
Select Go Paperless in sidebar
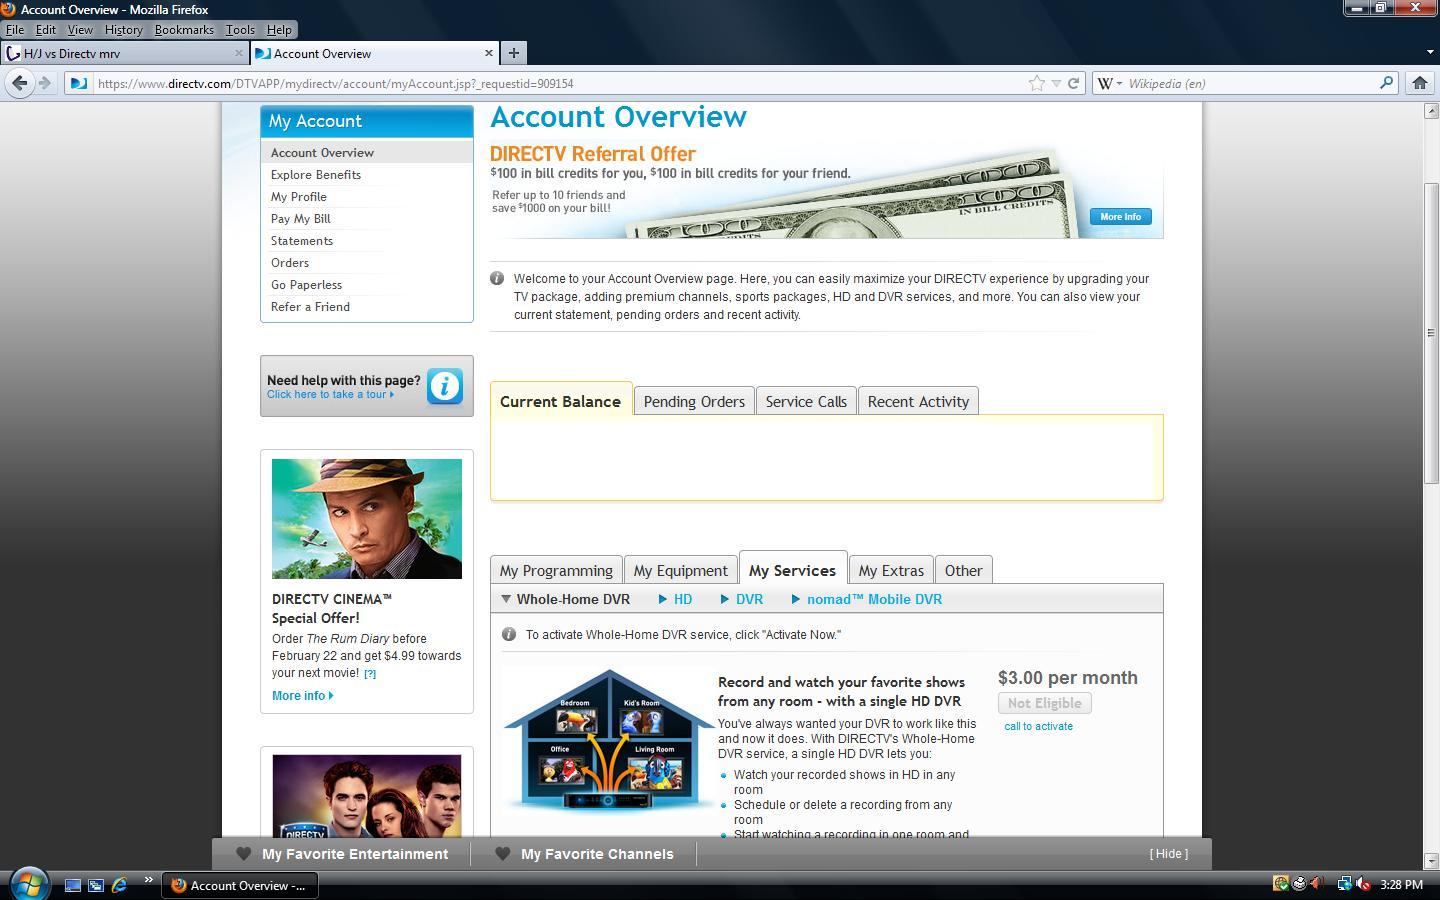click(307, 285)
